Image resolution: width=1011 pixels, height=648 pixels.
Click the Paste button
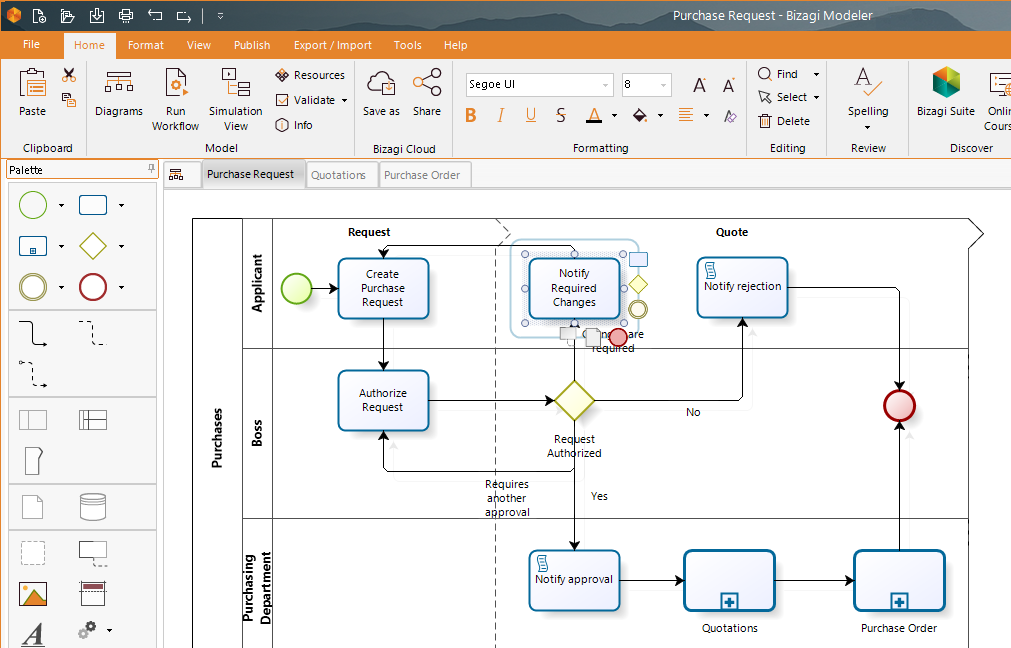tap(32, 92)
